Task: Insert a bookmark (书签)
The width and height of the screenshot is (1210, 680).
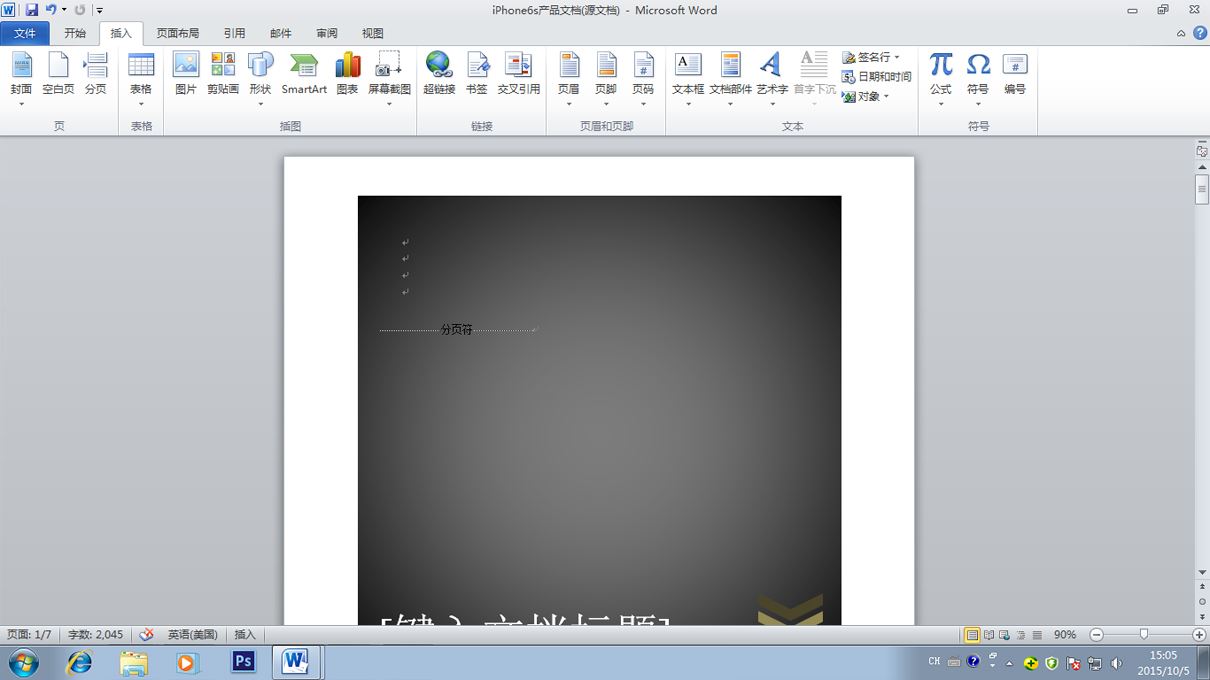Action: pyautogui.click(x=477, y=75)
